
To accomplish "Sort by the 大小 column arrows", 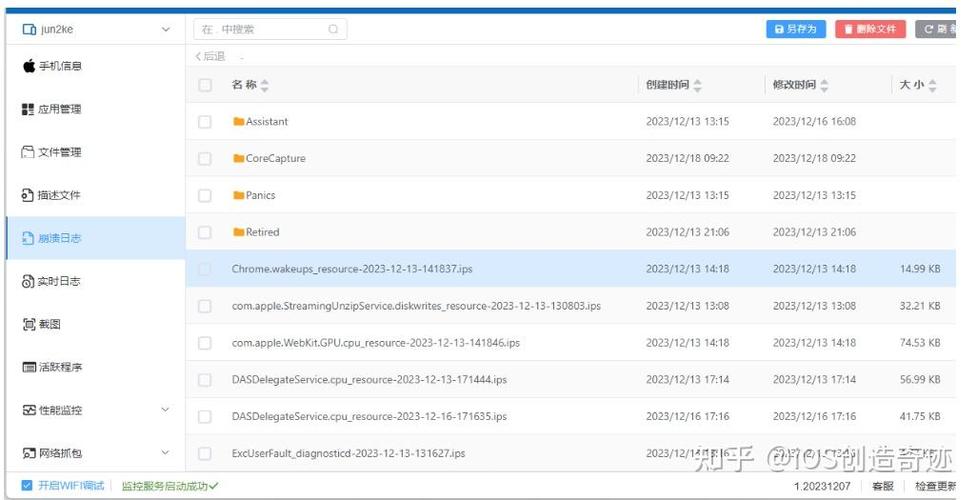I will click(932, 85).
